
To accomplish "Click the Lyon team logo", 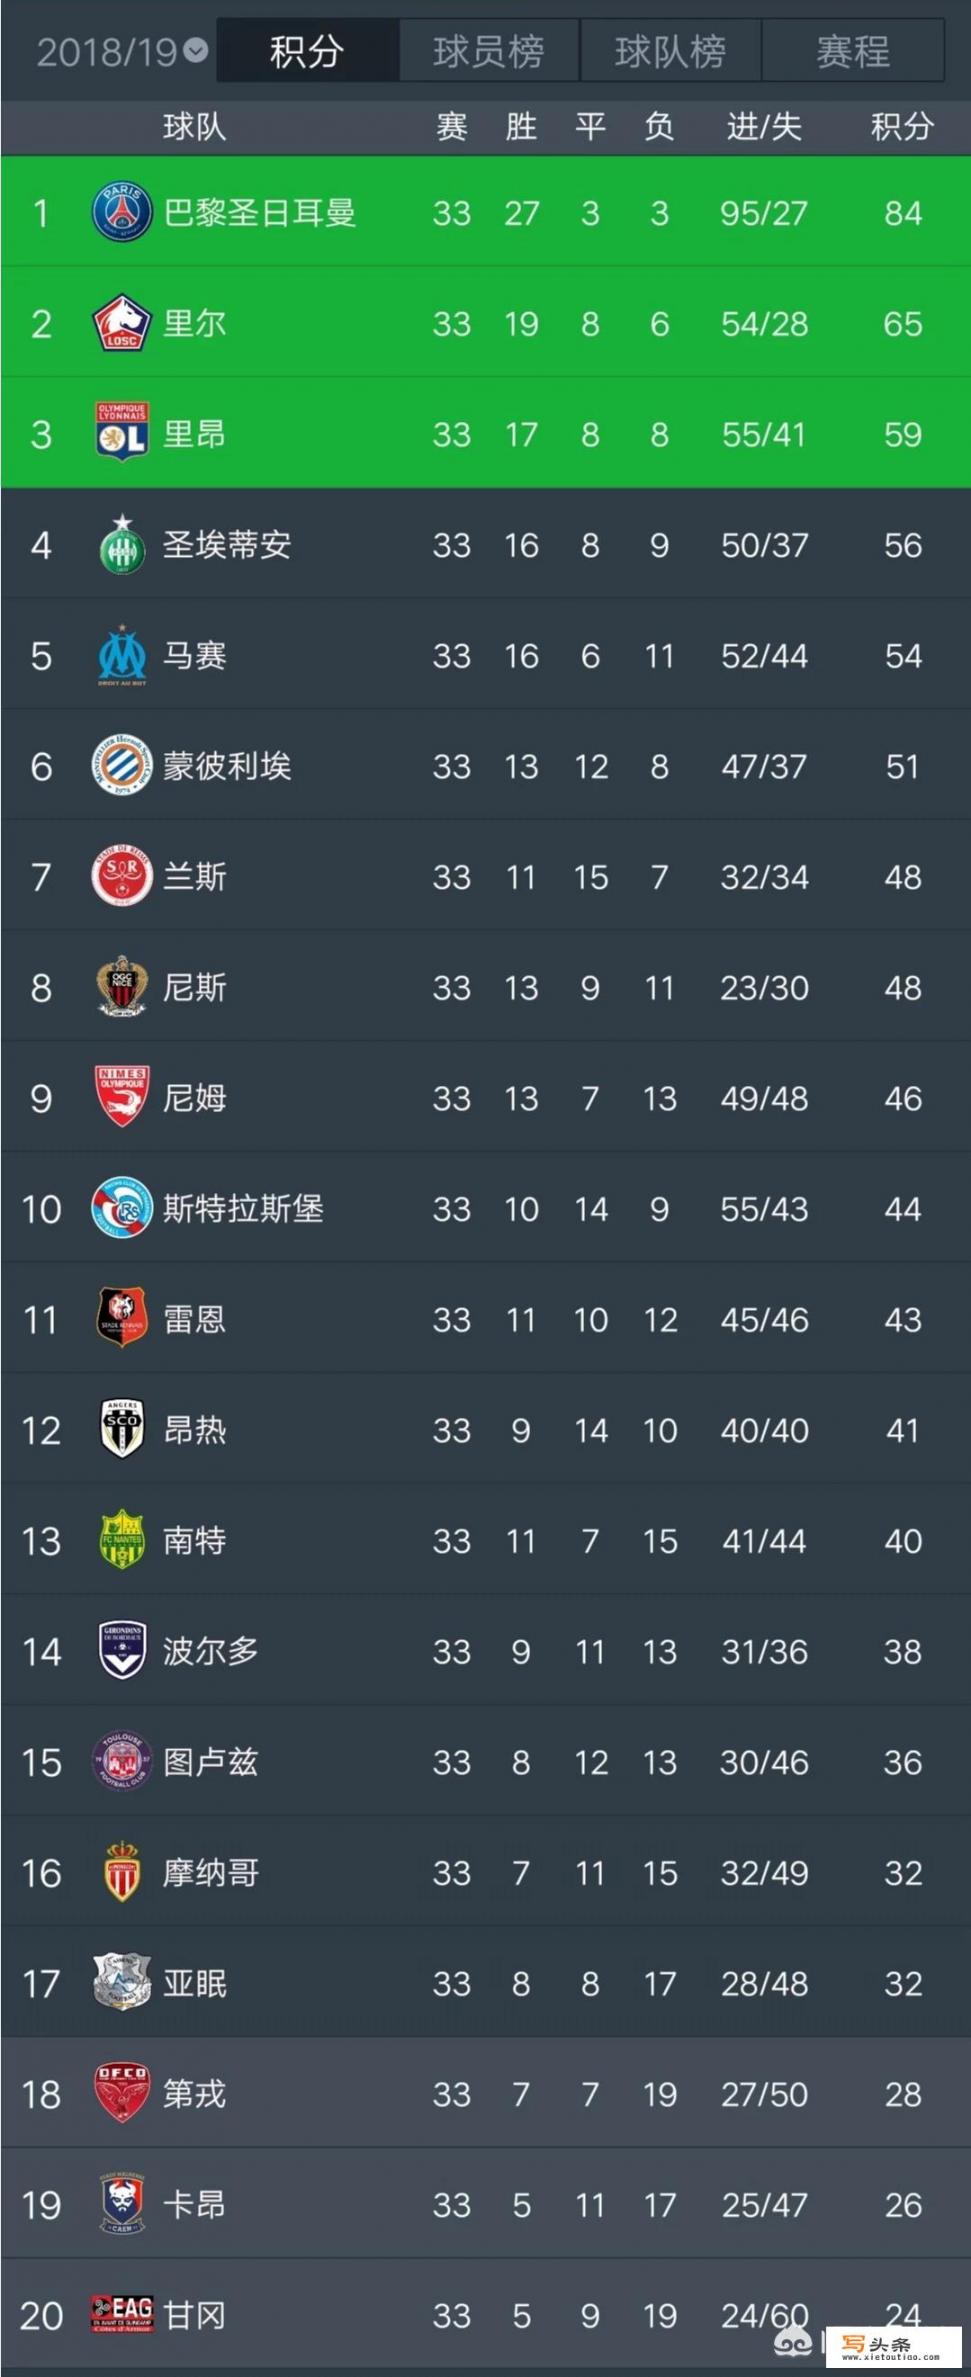I will pyautogui.click(x=120, y=434).
